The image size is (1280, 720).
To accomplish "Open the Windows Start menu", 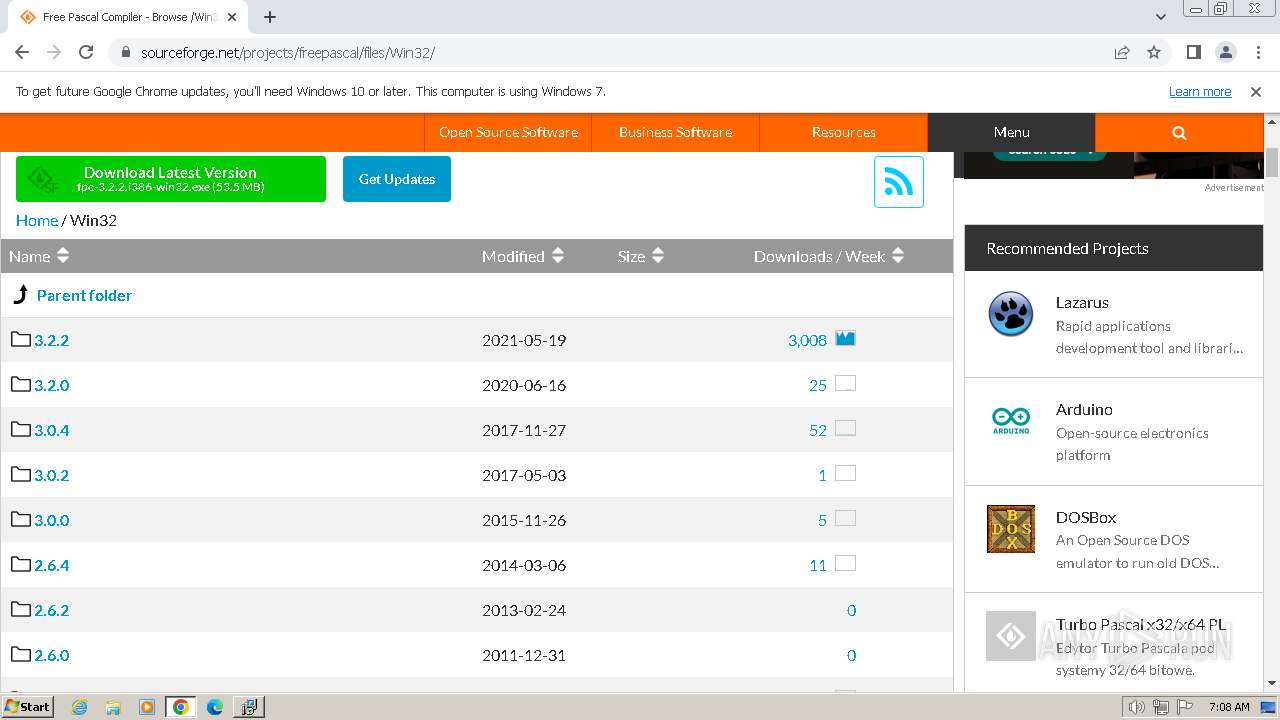I will 28,707.
